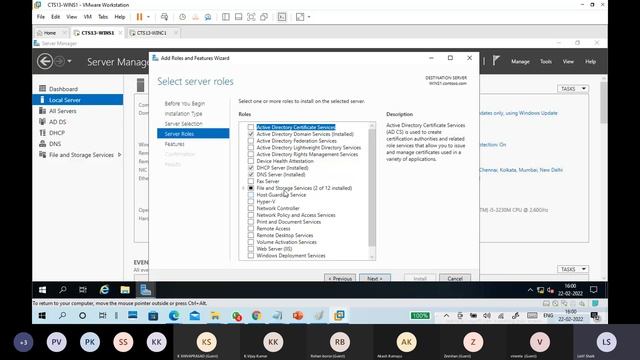Viewport: 640px width, 360px height.
Task: Click Server Manager icon on guest taskbar
Action: (x=145, y=290)
